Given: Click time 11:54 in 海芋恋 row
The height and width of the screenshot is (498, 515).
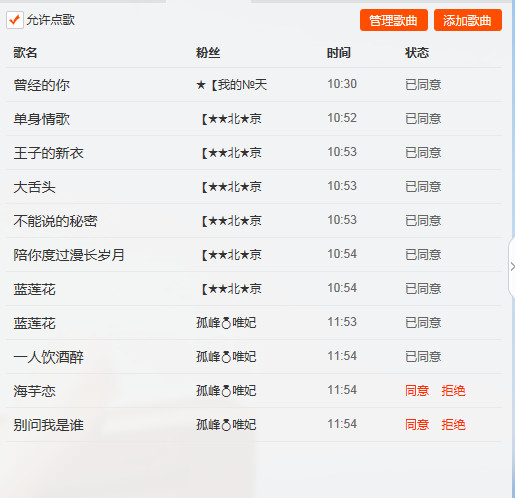Looking at the screenshot, I should 342,390.
